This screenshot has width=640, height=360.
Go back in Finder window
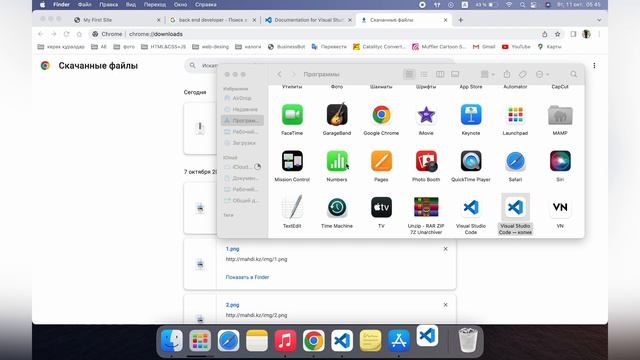point(280,74)
